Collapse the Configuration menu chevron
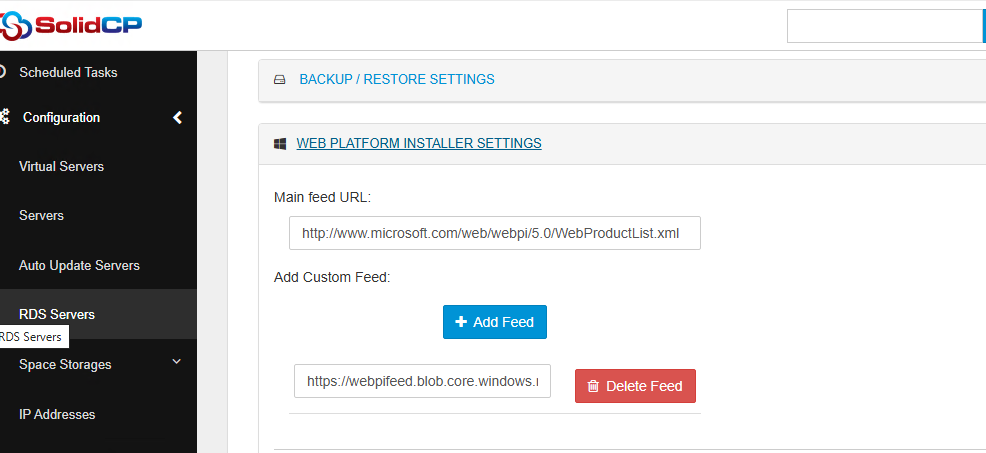Viewport: 986px width, 453px height. pos(177,117)
